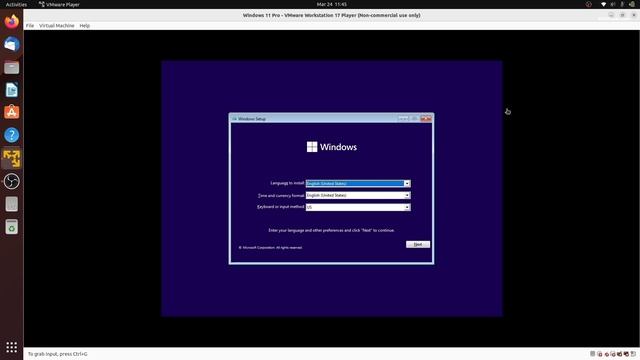Open the File menu in VMware Player
This screenshot has width=640, height=360.
[x=30, y=26]
